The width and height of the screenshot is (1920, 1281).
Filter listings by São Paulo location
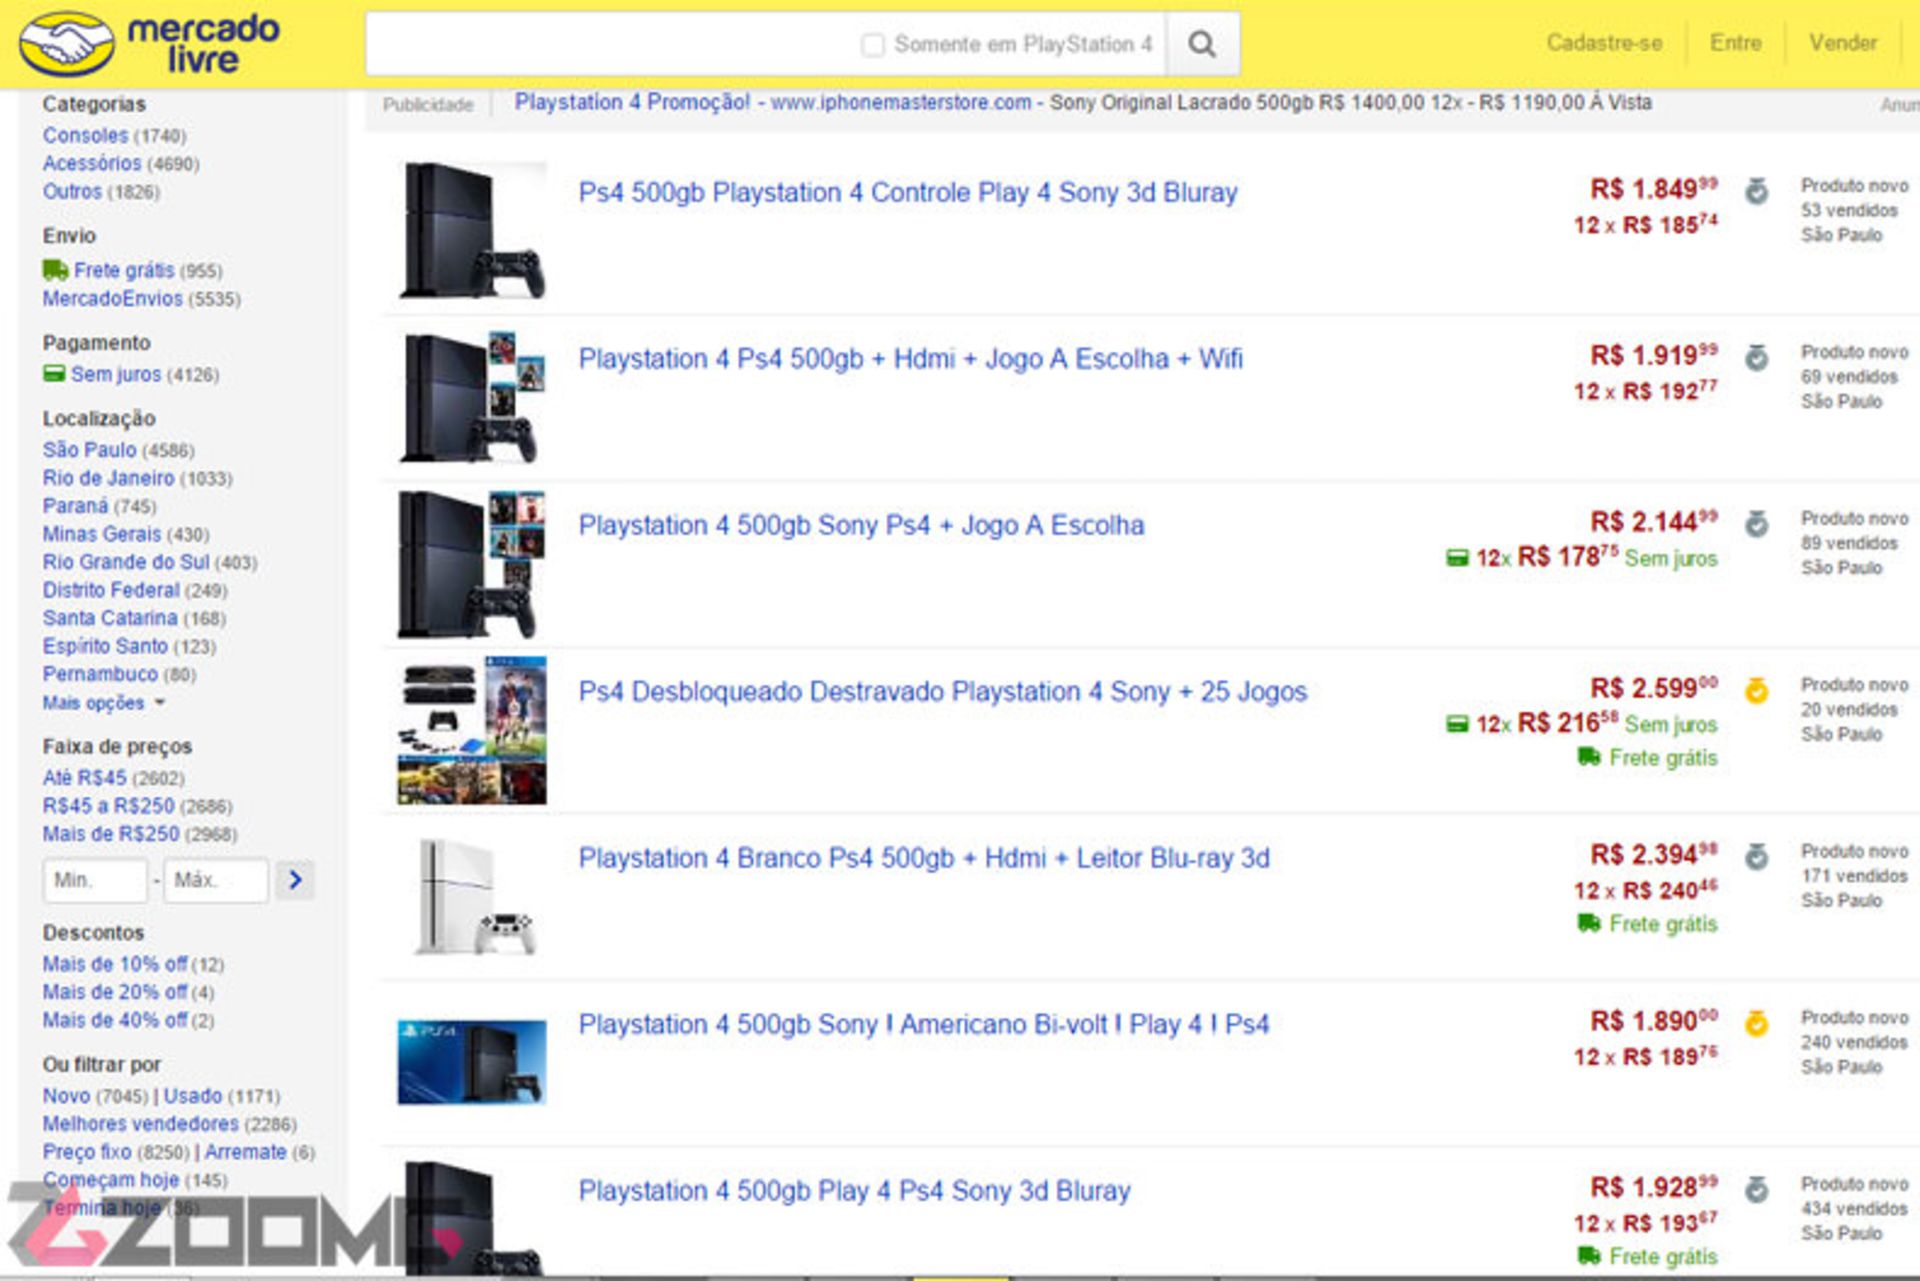click(89, 450)
